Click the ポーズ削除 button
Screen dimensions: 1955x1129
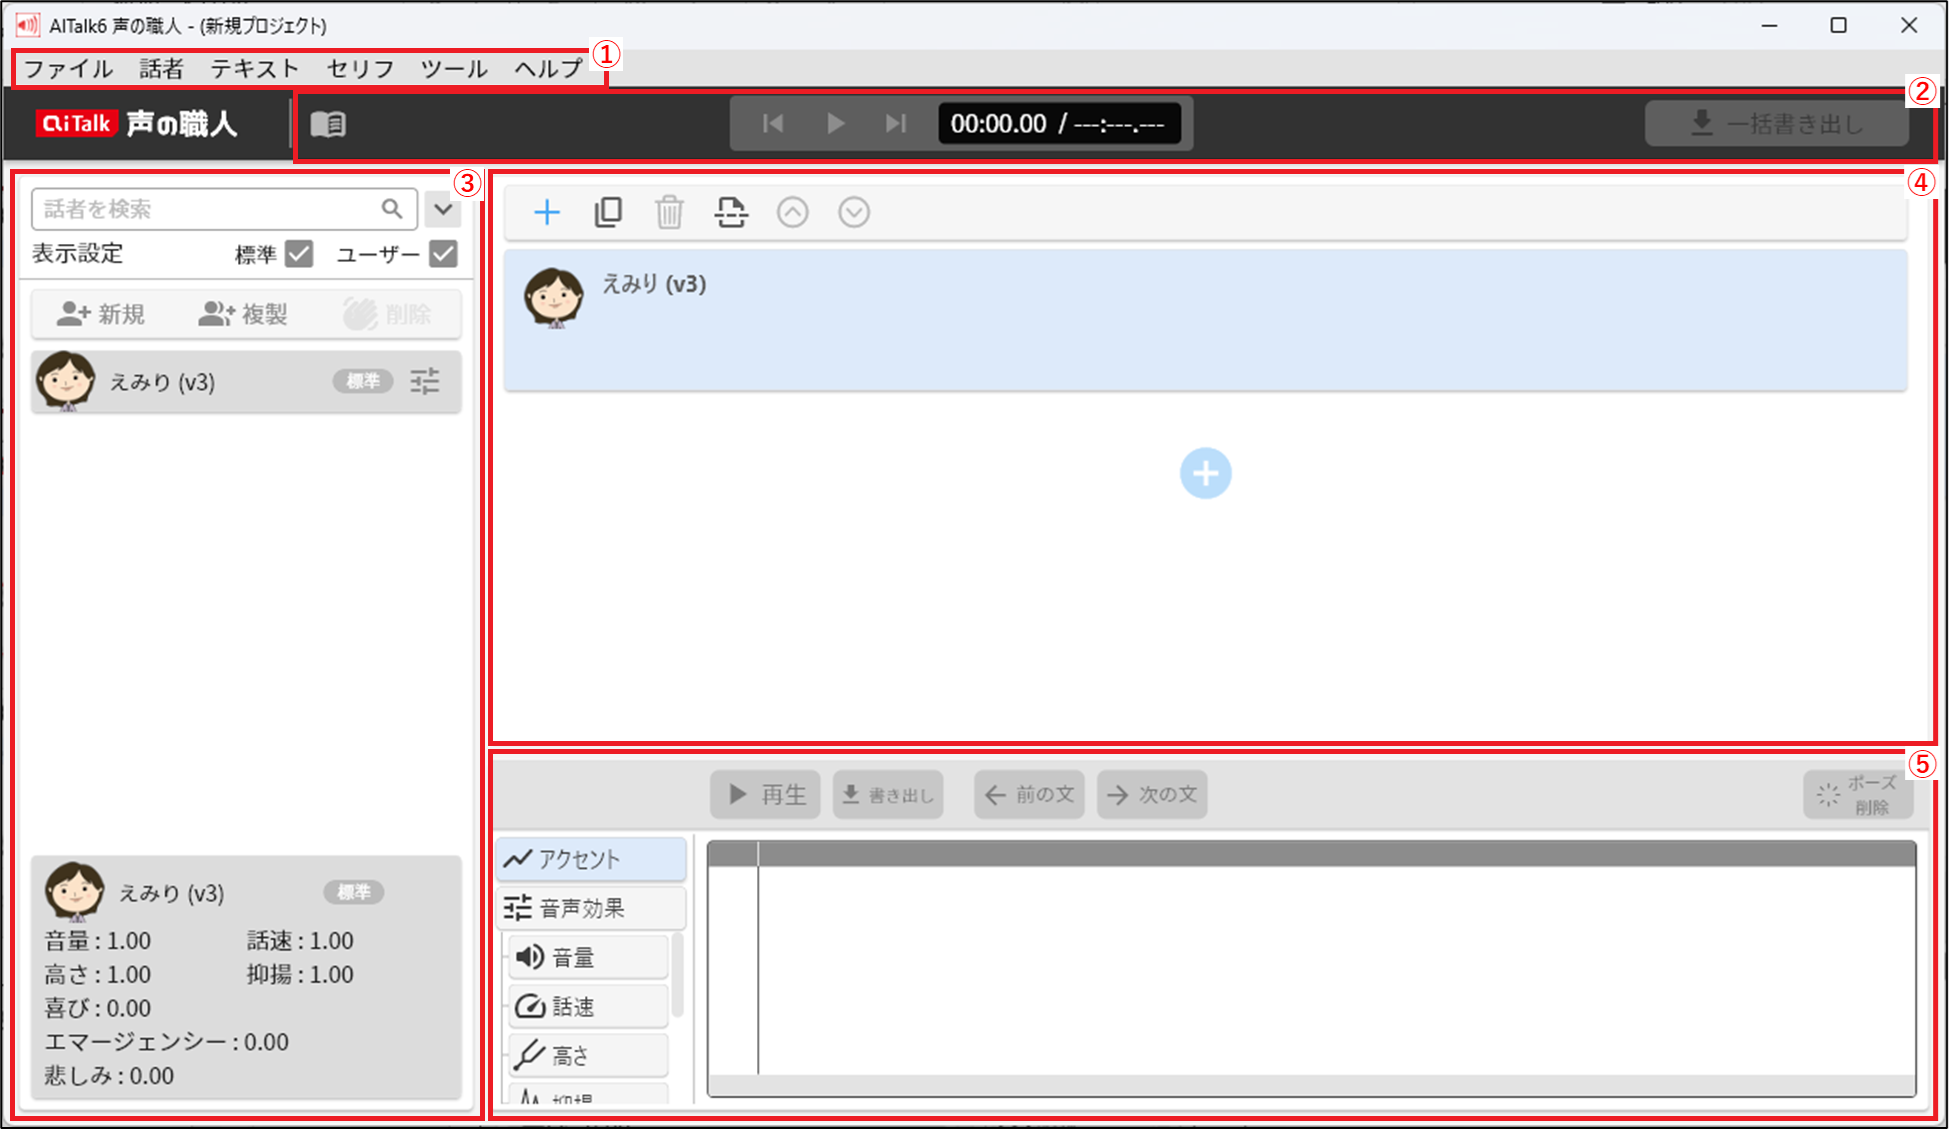pos(1859,795)
